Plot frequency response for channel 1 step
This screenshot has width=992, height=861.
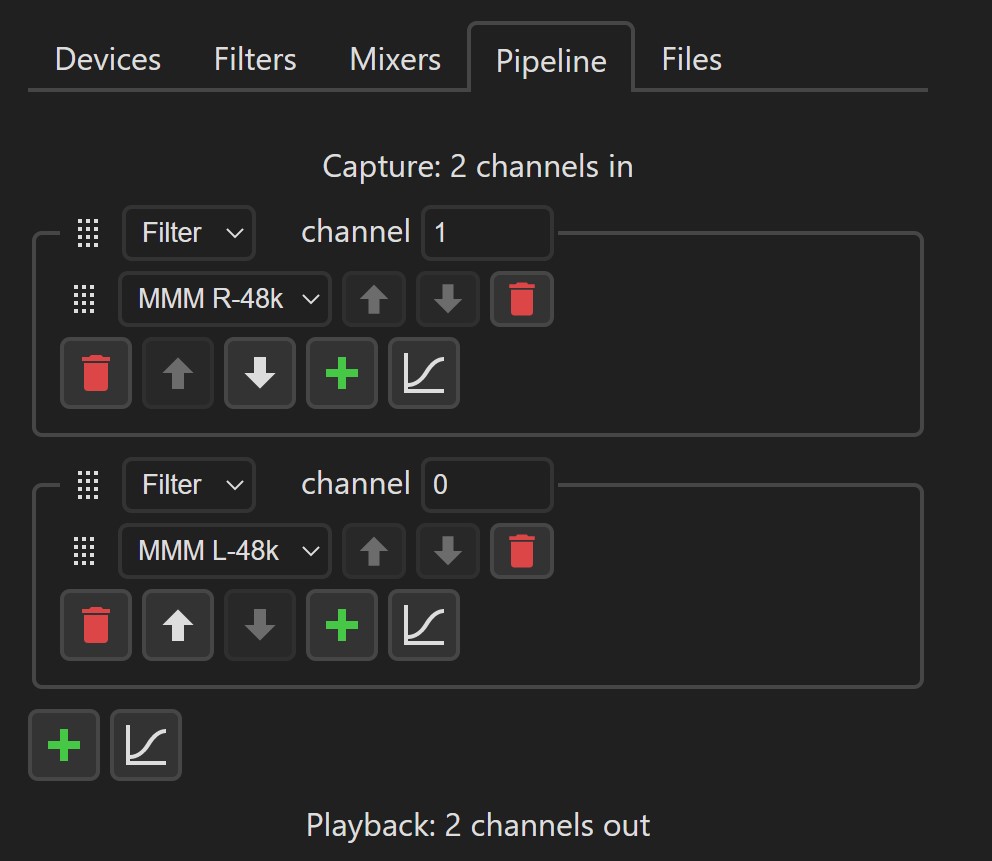click(x=424, y=373)
